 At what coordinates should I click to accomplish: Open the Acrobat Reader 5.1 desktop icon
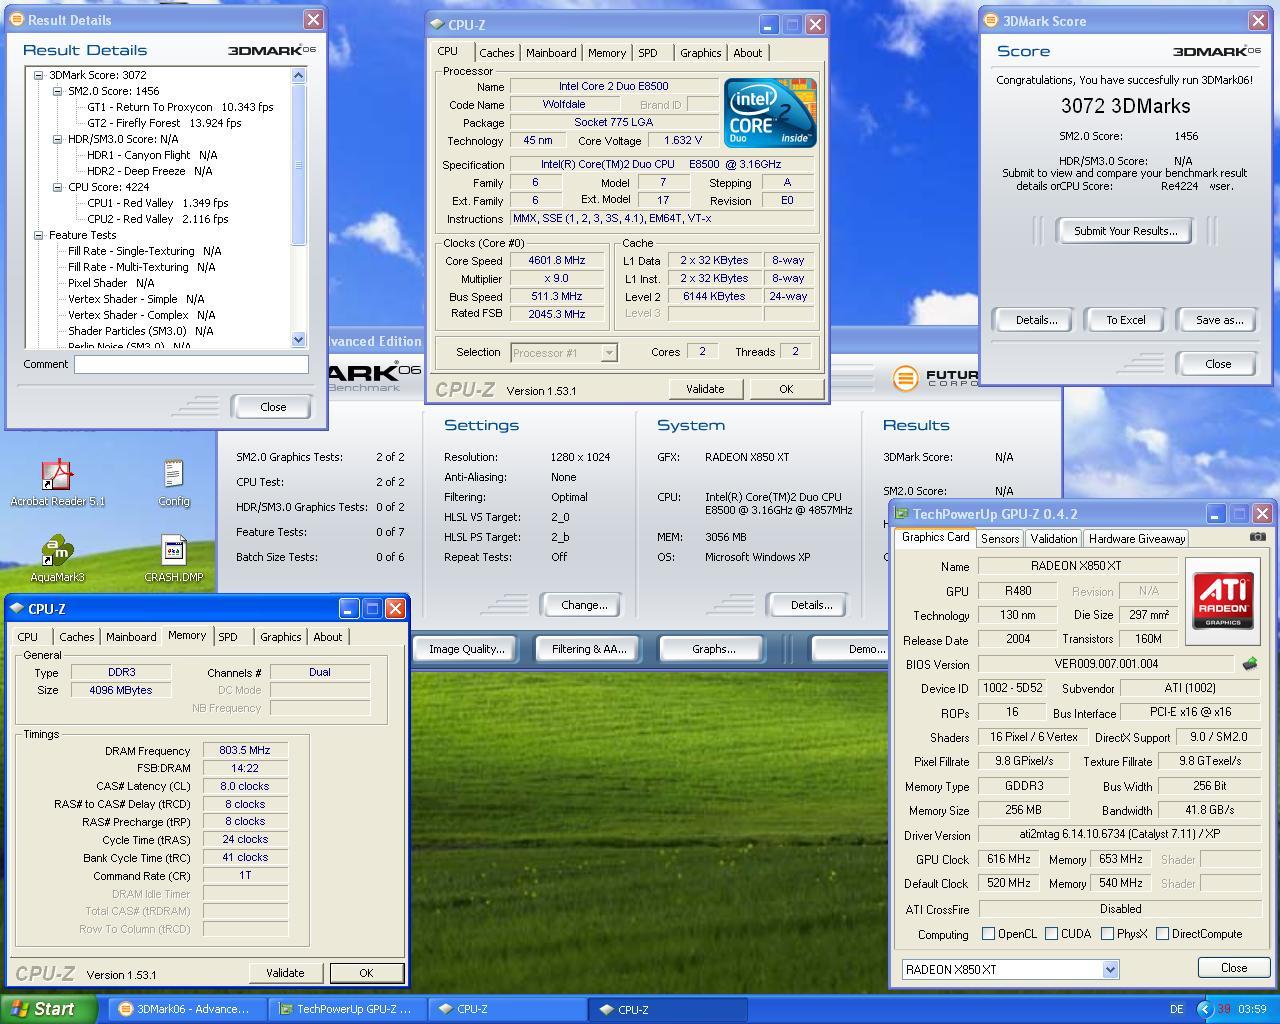click(x=57, y=476)
